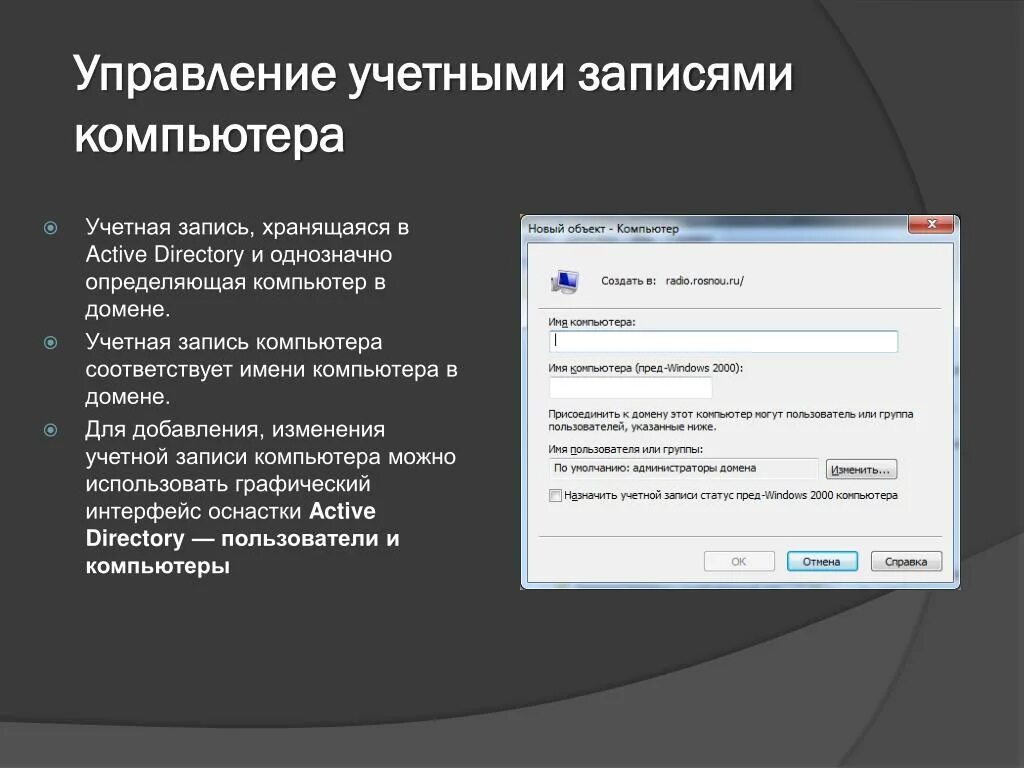1024x768 pixels.
Task: Click 'Имя пользователя или группы:' label
Action: (626, 449)
